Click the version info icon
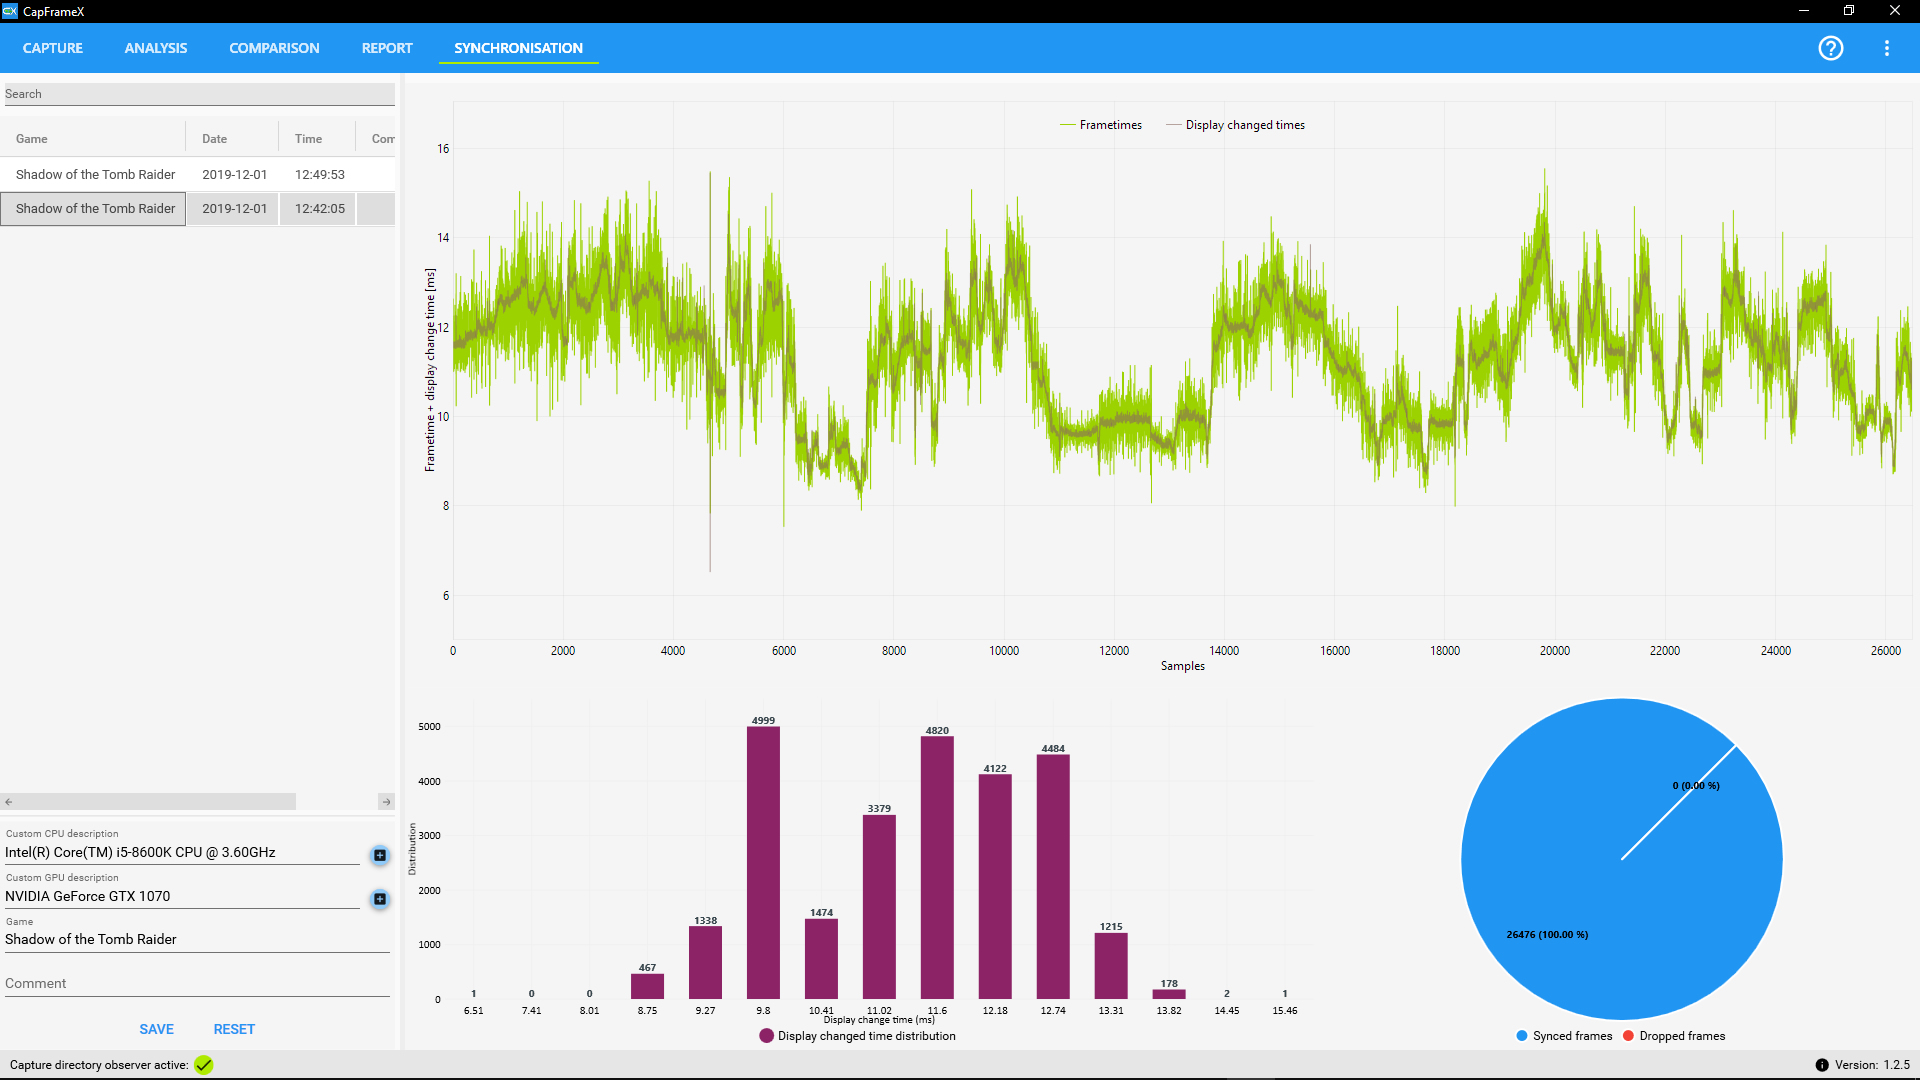Viewport: 1920px width, 1080px height. click(x=1822, y=1065)
